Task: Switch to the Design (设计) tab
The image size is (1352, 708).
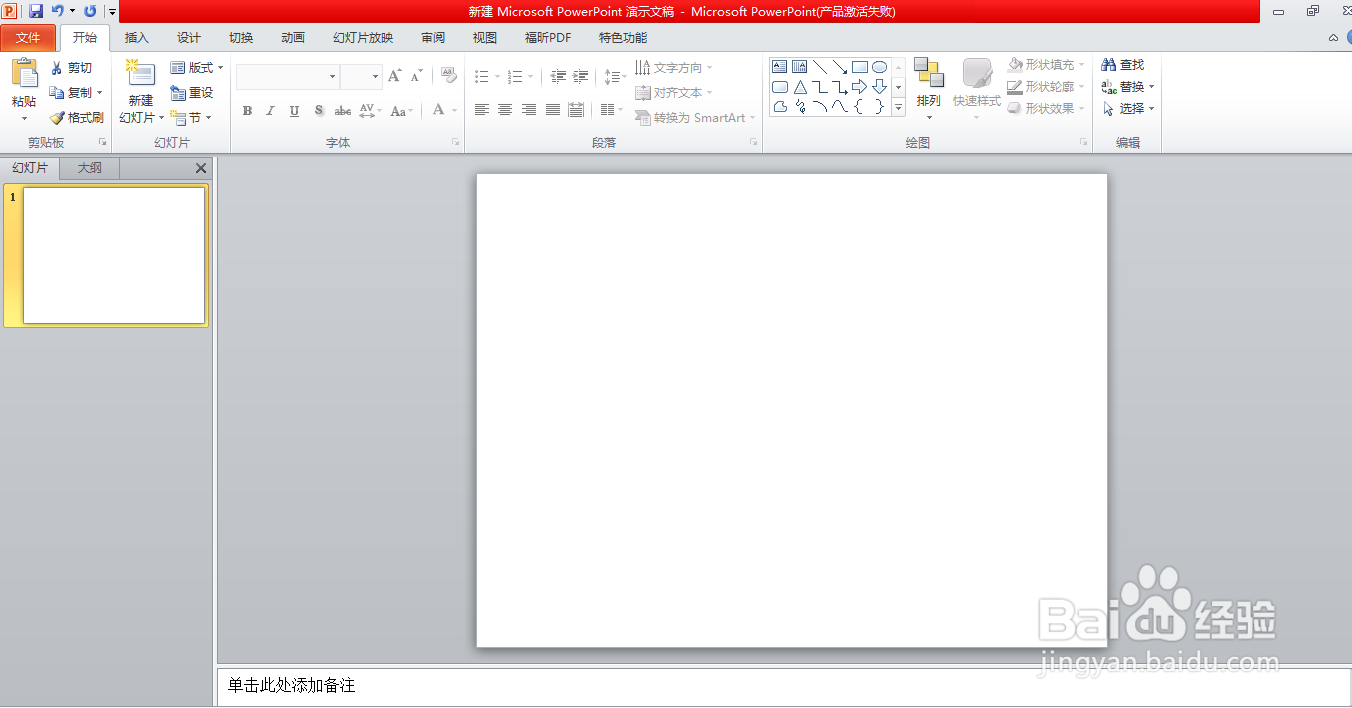Action: pos(189,38)
